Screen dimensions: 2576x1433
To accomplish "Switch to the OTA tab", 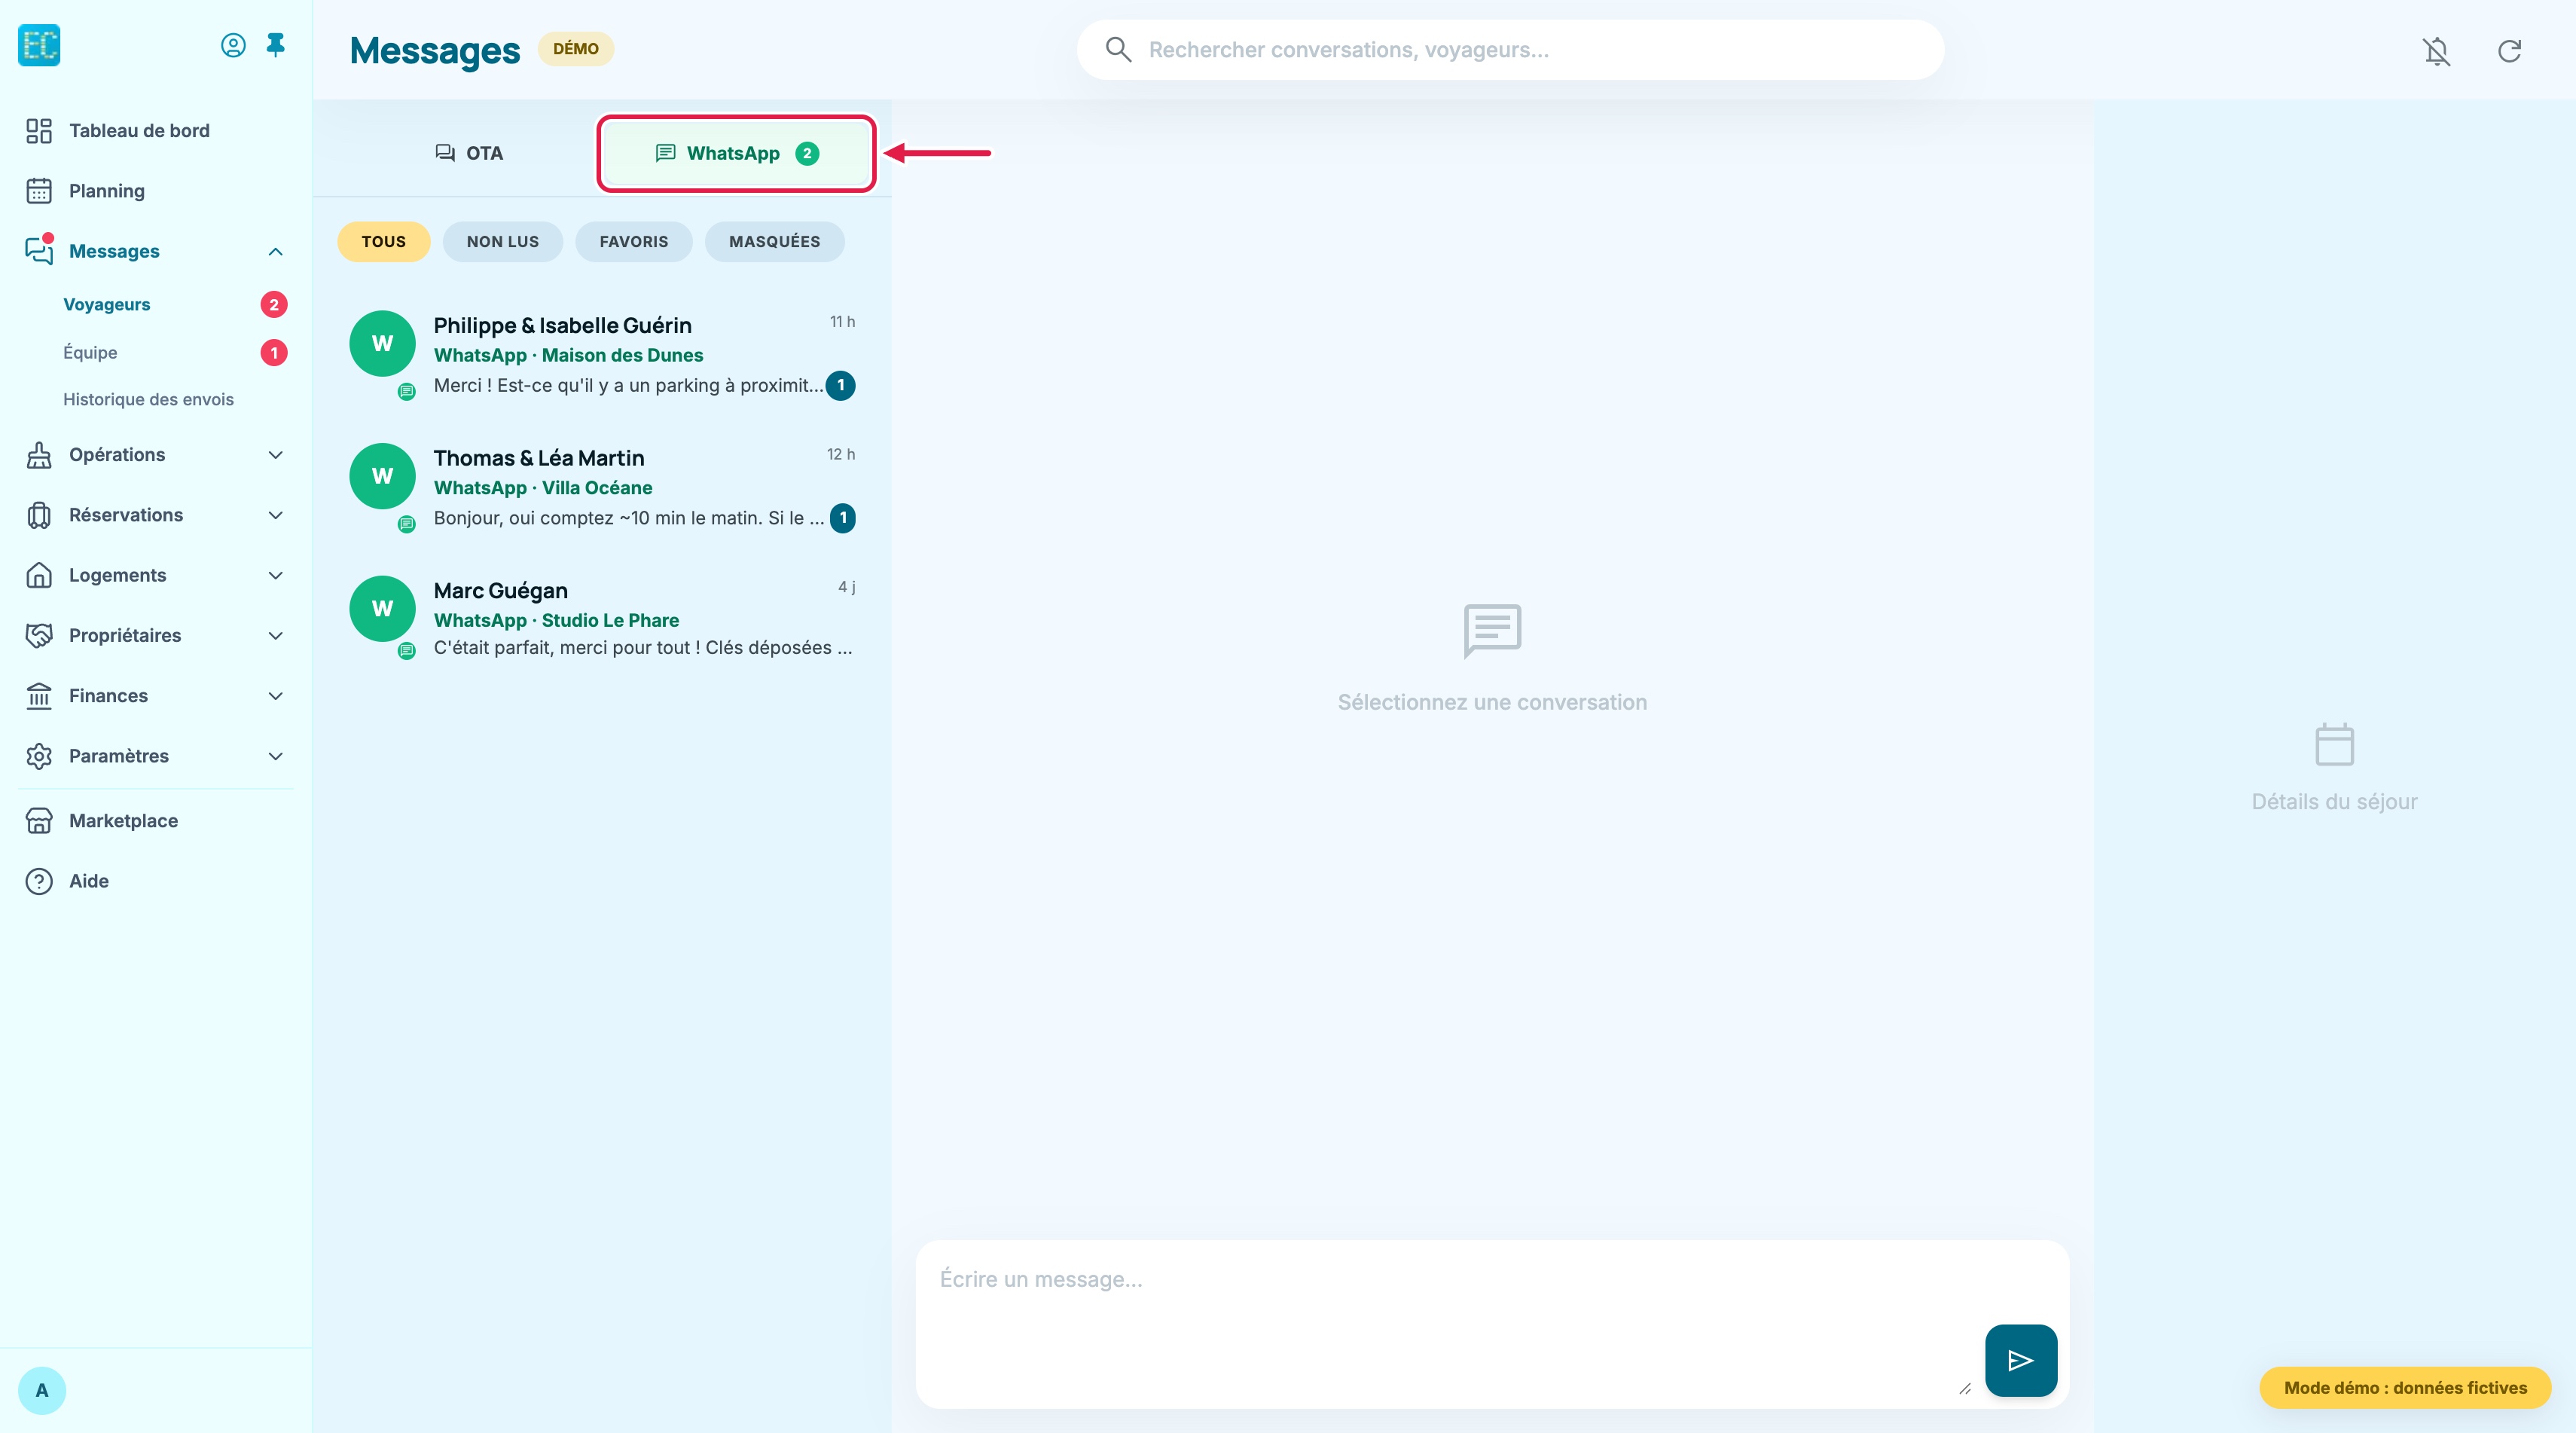I will [469, 153].
